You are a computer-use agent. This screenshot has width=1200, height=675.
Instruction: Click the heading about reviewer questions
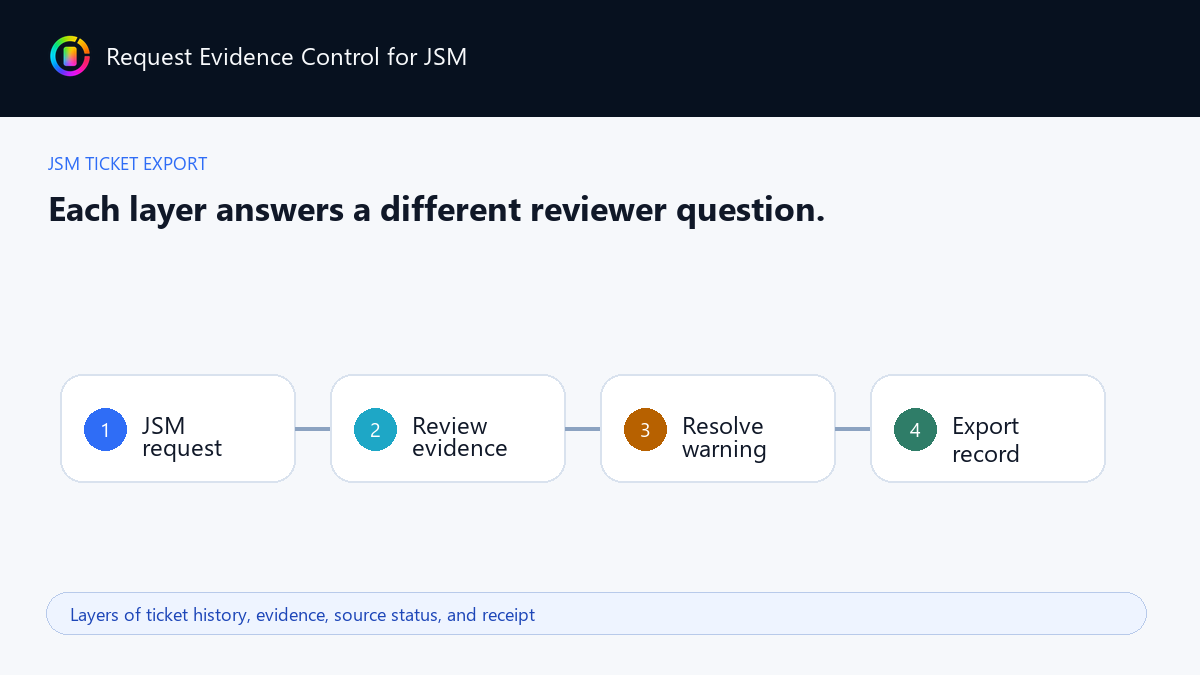click(x=436, y=210)
